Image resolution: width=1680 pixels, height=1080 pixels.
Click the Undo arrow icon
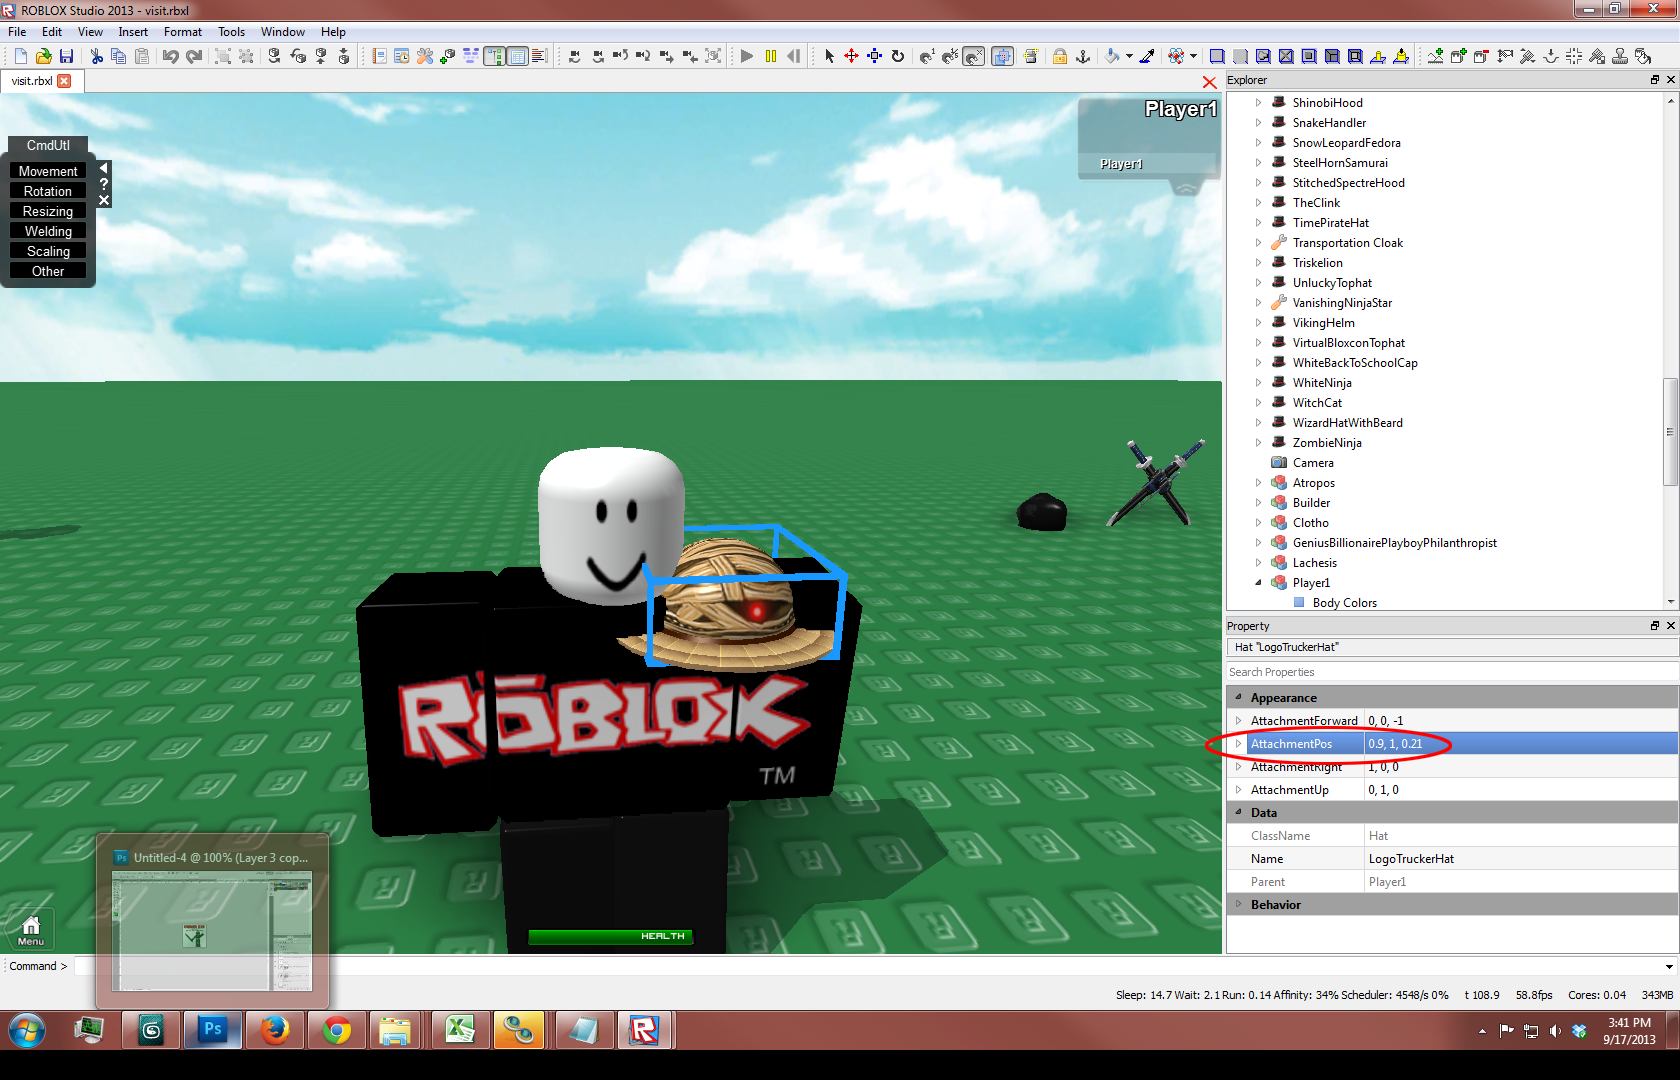(x=171, y=56)
